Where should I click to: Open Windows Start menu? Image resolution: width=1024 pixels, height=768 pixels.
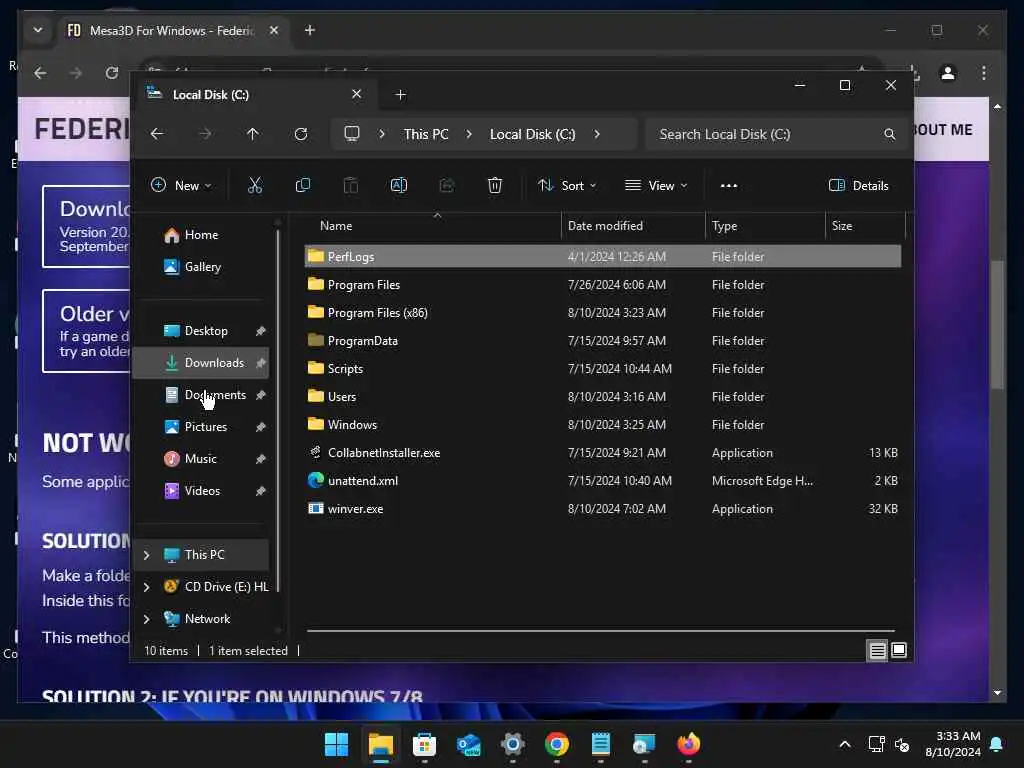coord(336,744)
